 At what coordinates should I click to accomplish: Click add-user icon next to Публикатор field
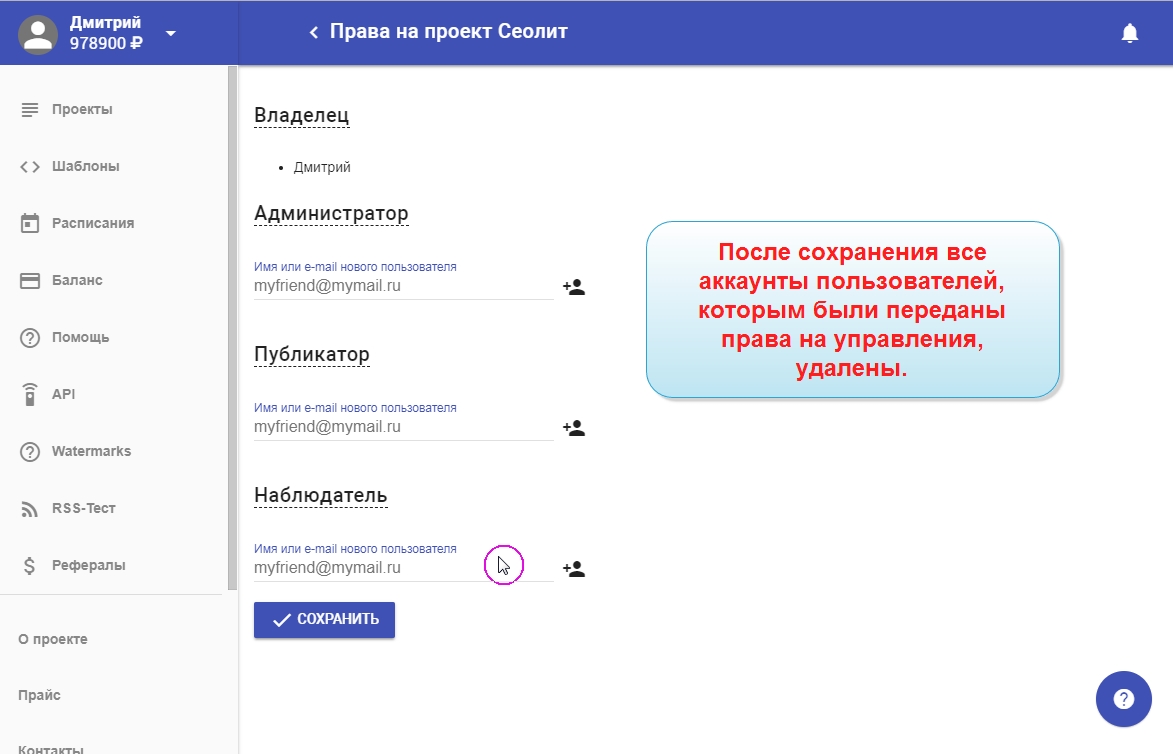coord(573,428)
